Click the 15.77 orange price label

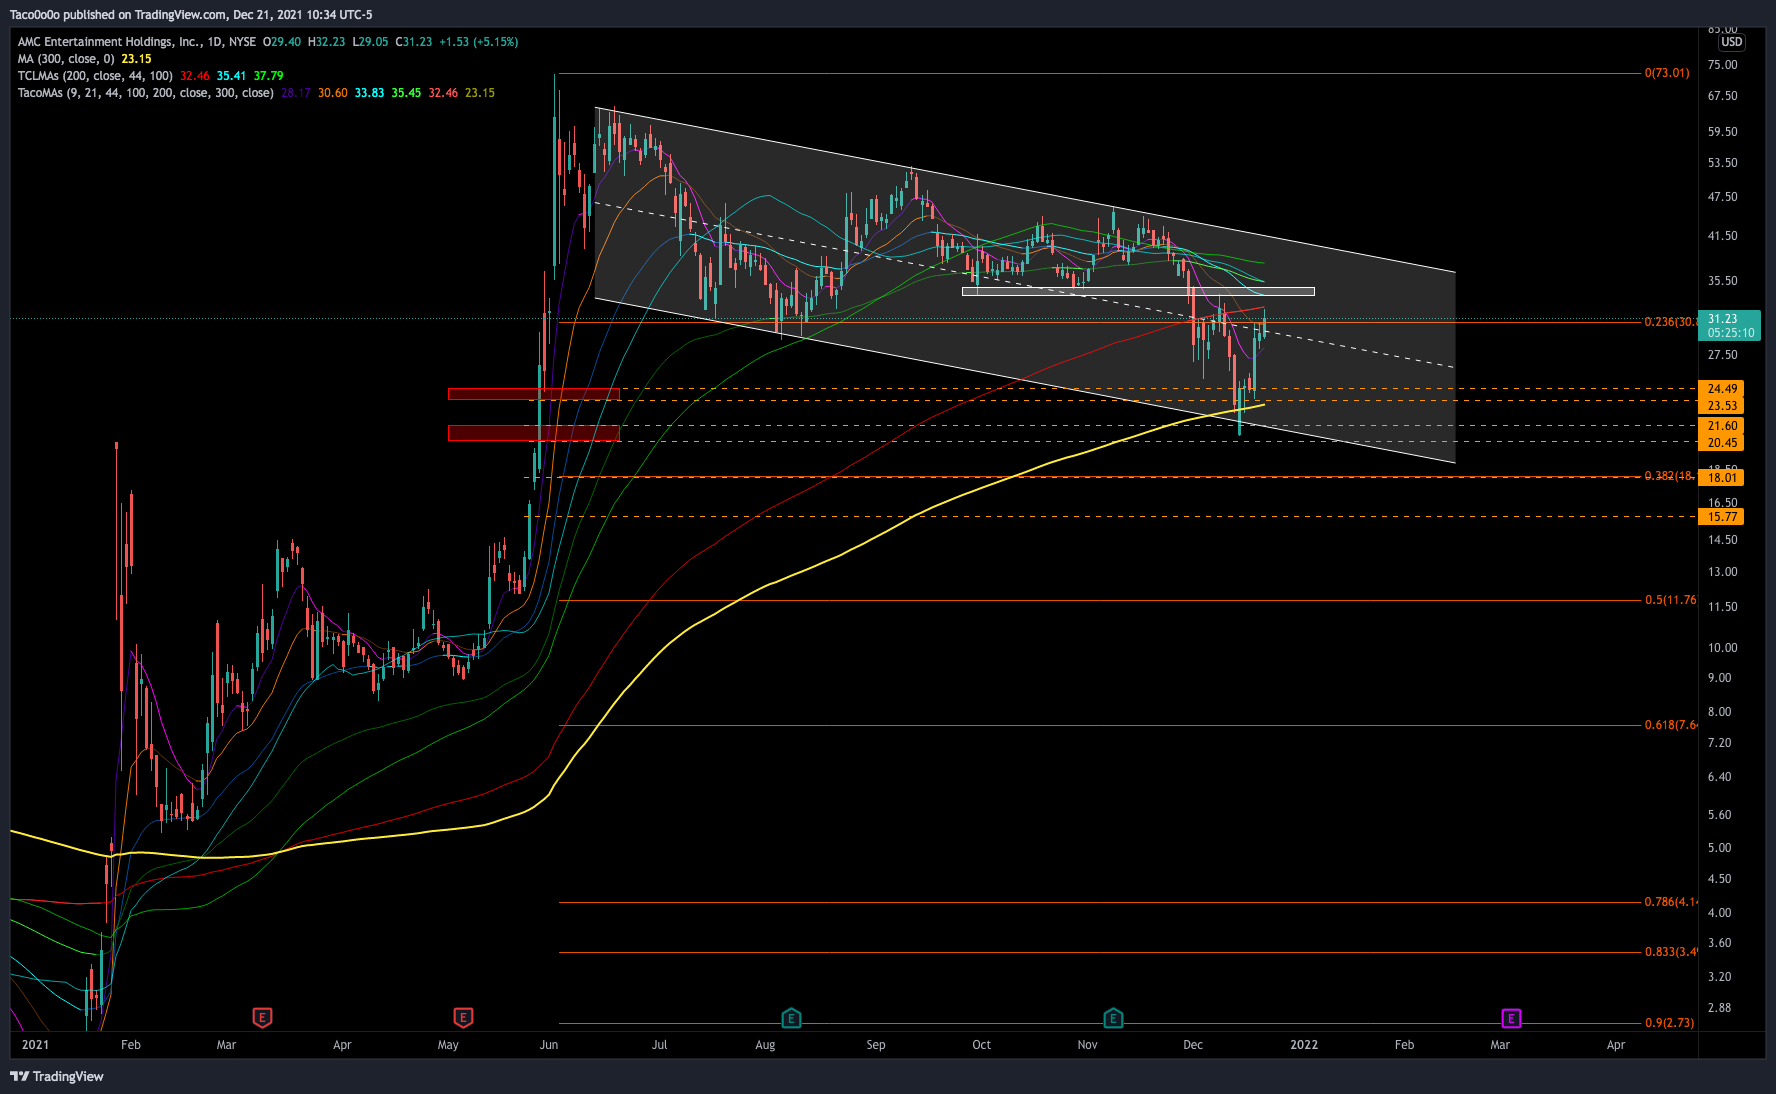pyautogui.click(x=1721, y=517)
